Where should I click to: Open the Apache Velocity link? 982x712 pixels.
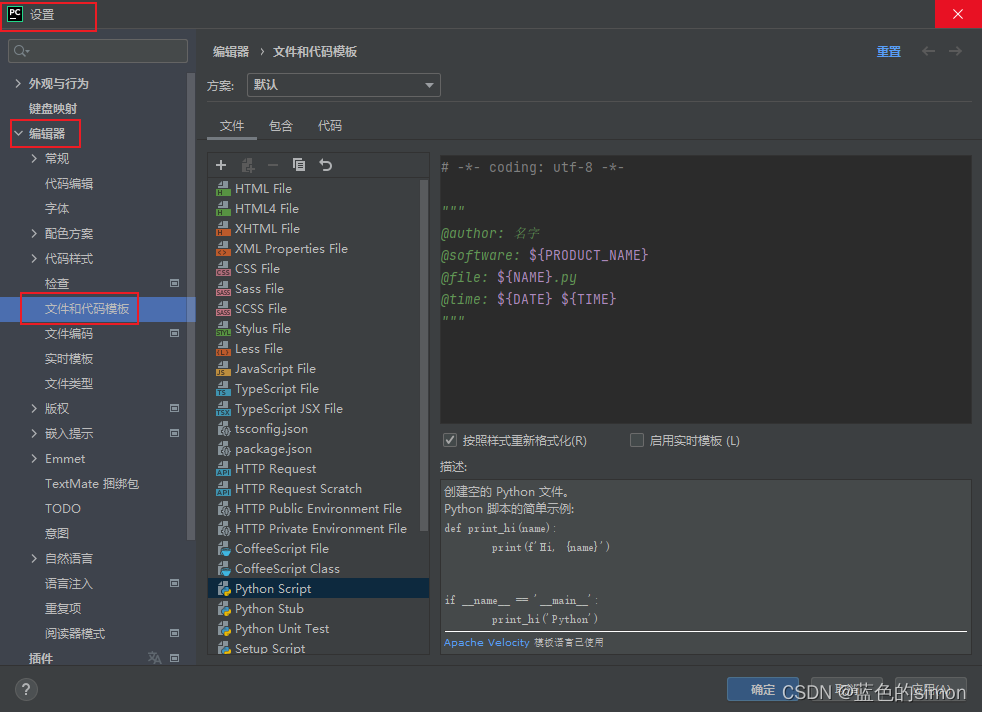tap(487, 642)
